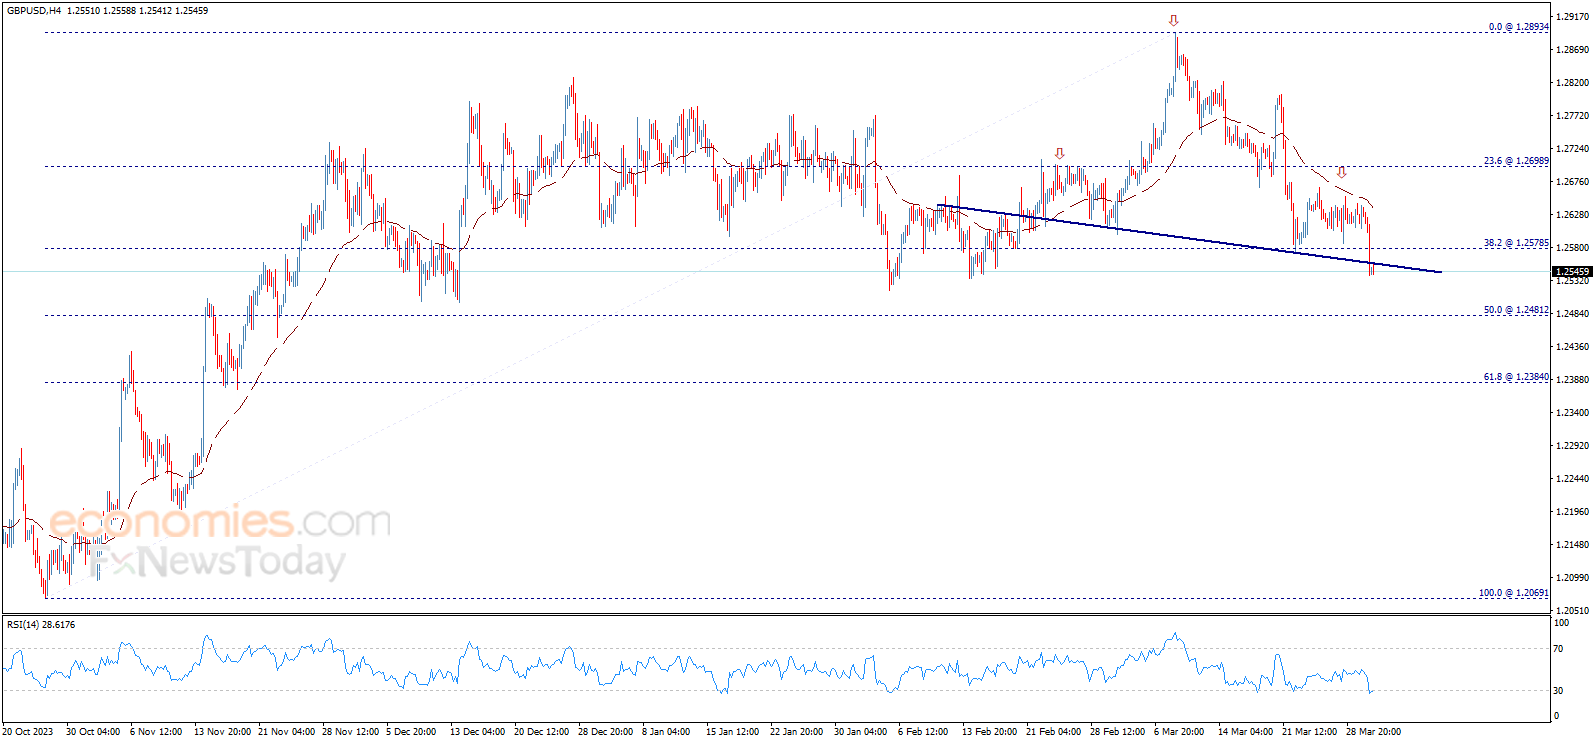This screenshot has width=1596, height=743.
Task: Click the down arrow marker above the 1.28934 peak
Action: click(1173, 20)
